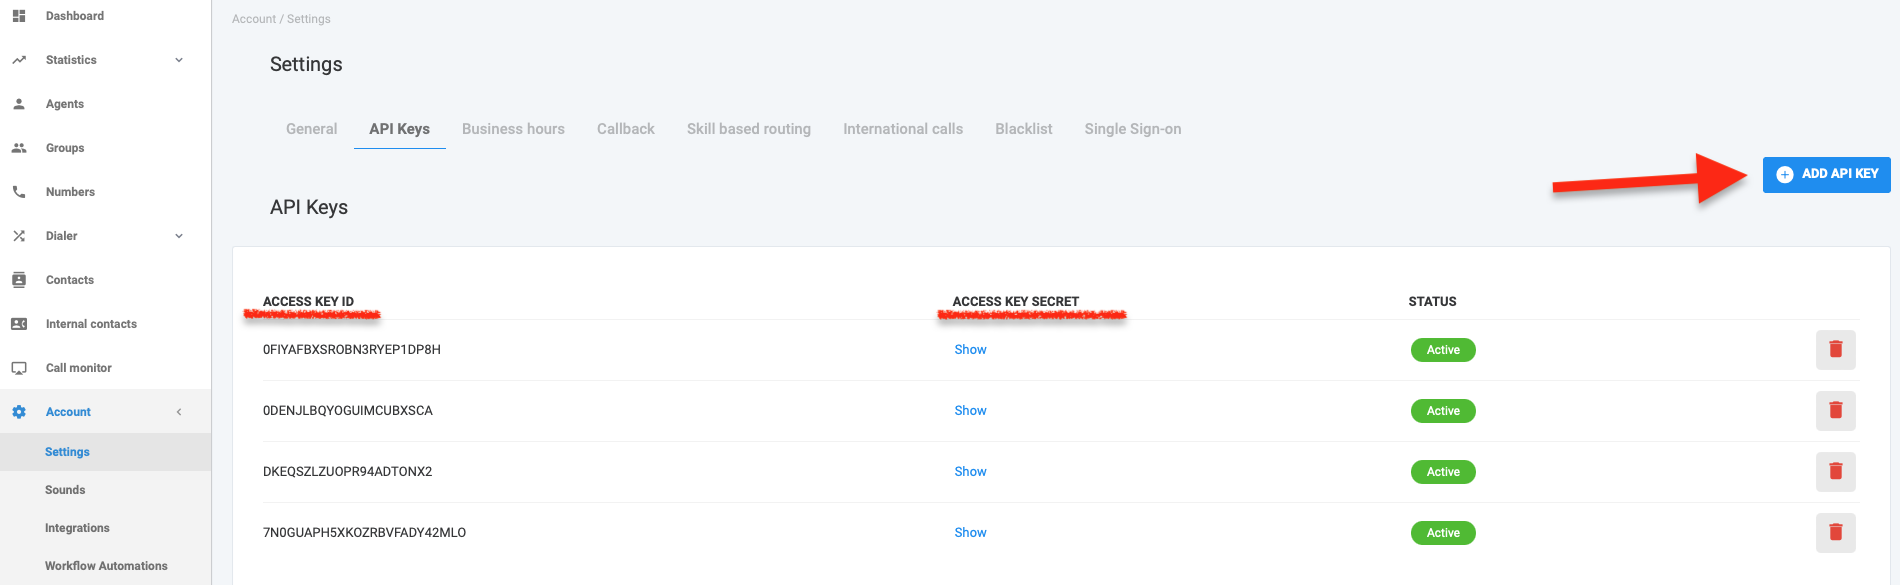The height and width of the screenshot is (585, 1900).
Task: Click Settings in the breadcrumb path
Action: point(311,18)
